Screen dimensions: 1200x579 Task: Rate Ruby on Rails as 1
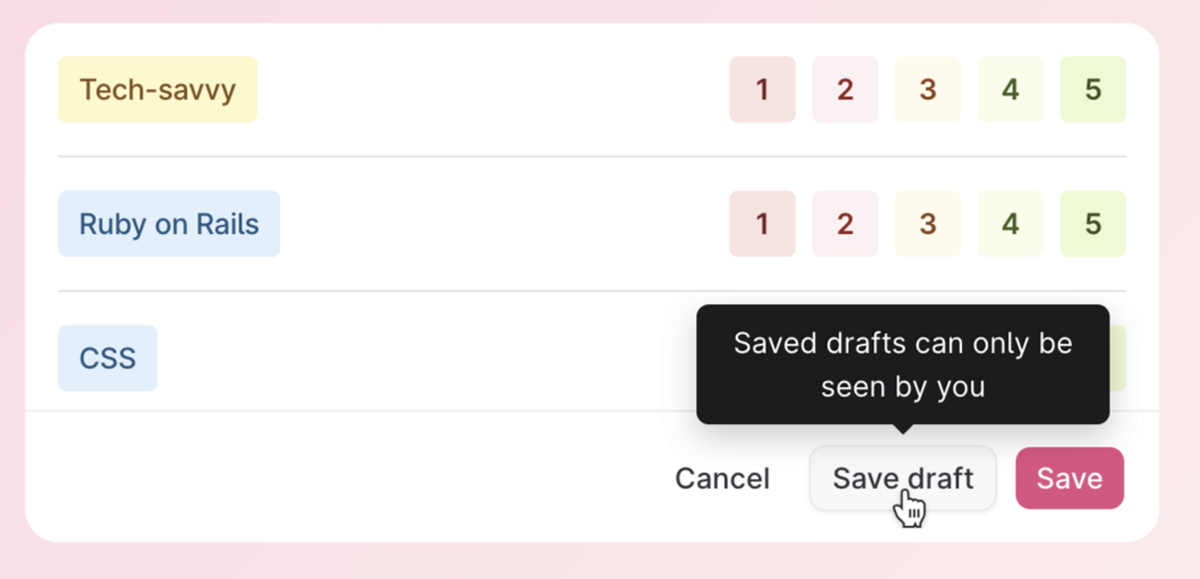[x=762, y=224]
